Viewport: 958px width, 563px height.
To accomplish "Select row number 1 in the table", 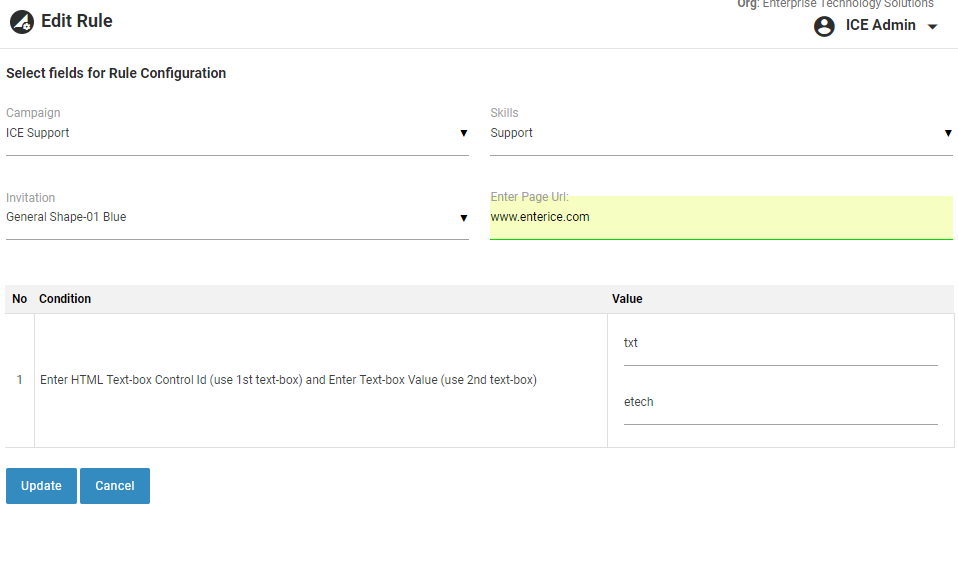I will coord(19,380).
